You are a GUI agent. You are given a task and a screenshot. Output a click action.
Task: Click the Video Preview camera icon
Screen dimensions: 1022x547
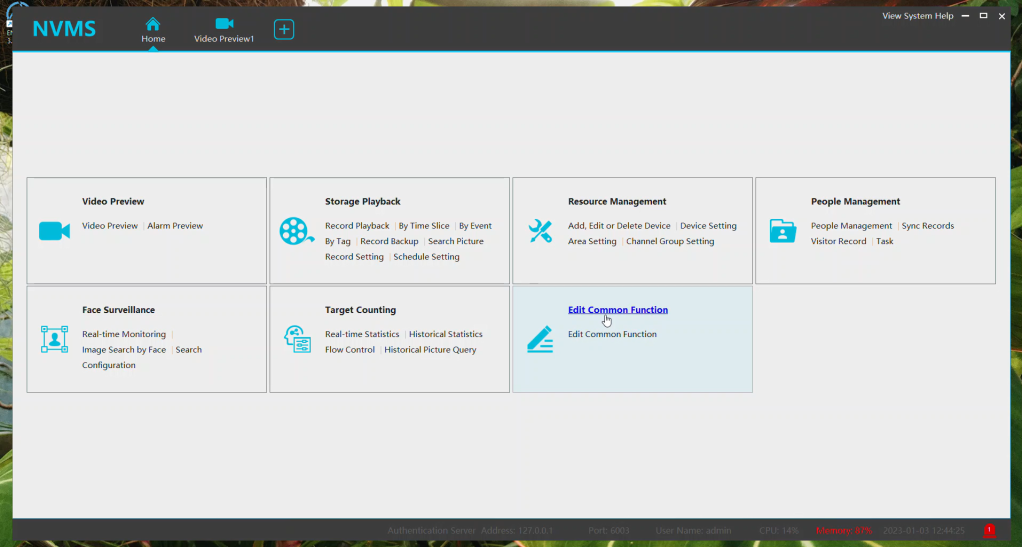[x=54, y=231]
